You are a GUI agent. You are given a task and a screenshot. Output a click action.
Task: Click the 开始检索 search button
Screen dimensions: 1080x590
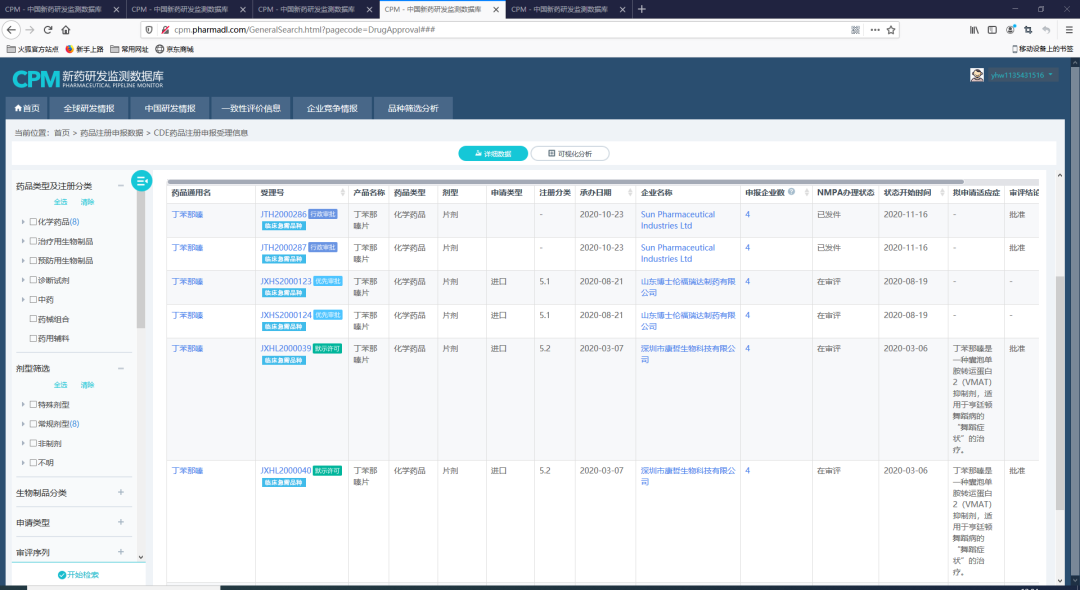pos(78,575)
